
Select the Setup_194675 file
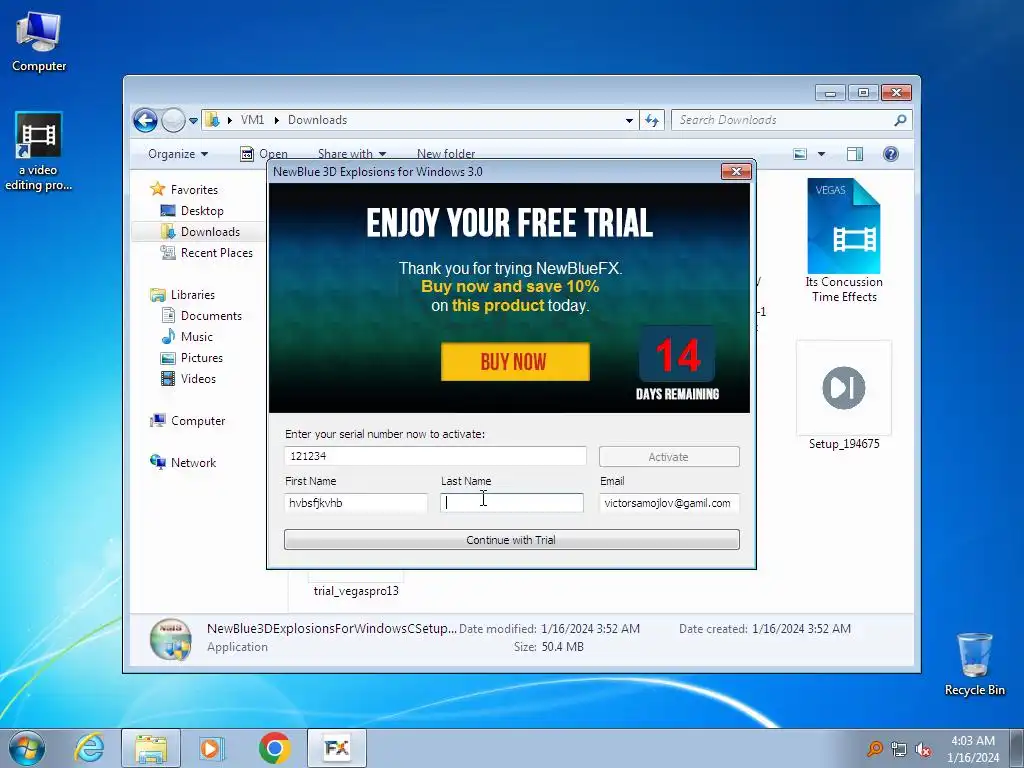pyautogui.click(x=844, y=396)
